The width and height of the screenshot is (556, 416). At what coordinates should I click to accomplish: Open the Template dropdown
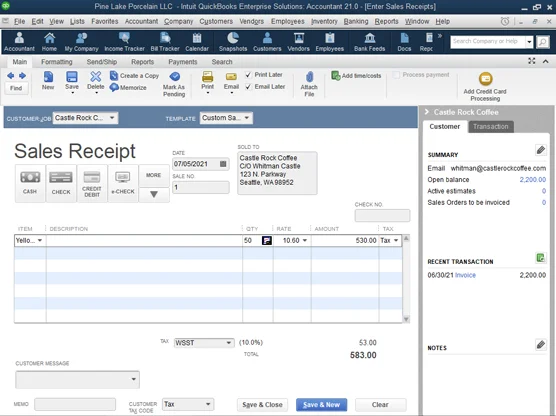click(246, 118)
